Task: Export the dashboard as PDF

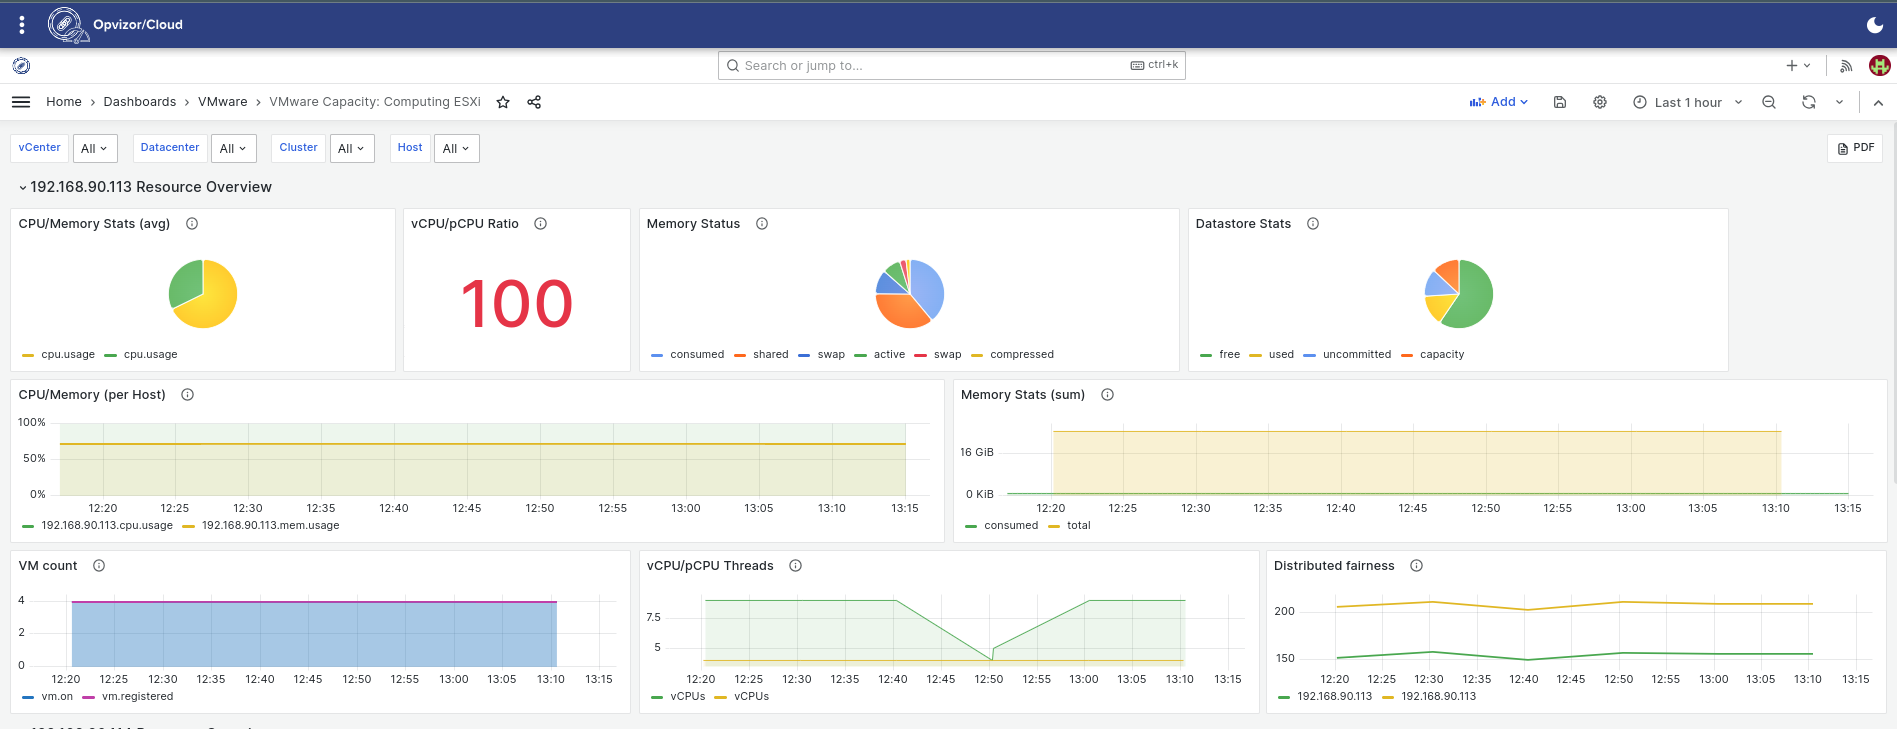Action: point(1856,148)
